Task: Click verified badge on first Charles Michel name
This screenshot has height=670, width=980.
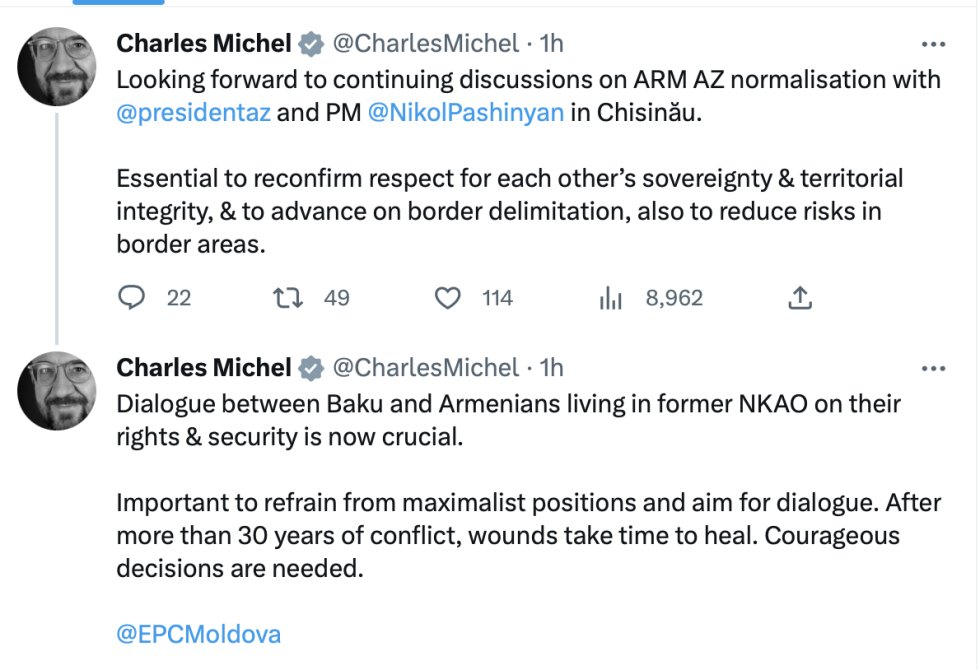Action: (311, 44)
